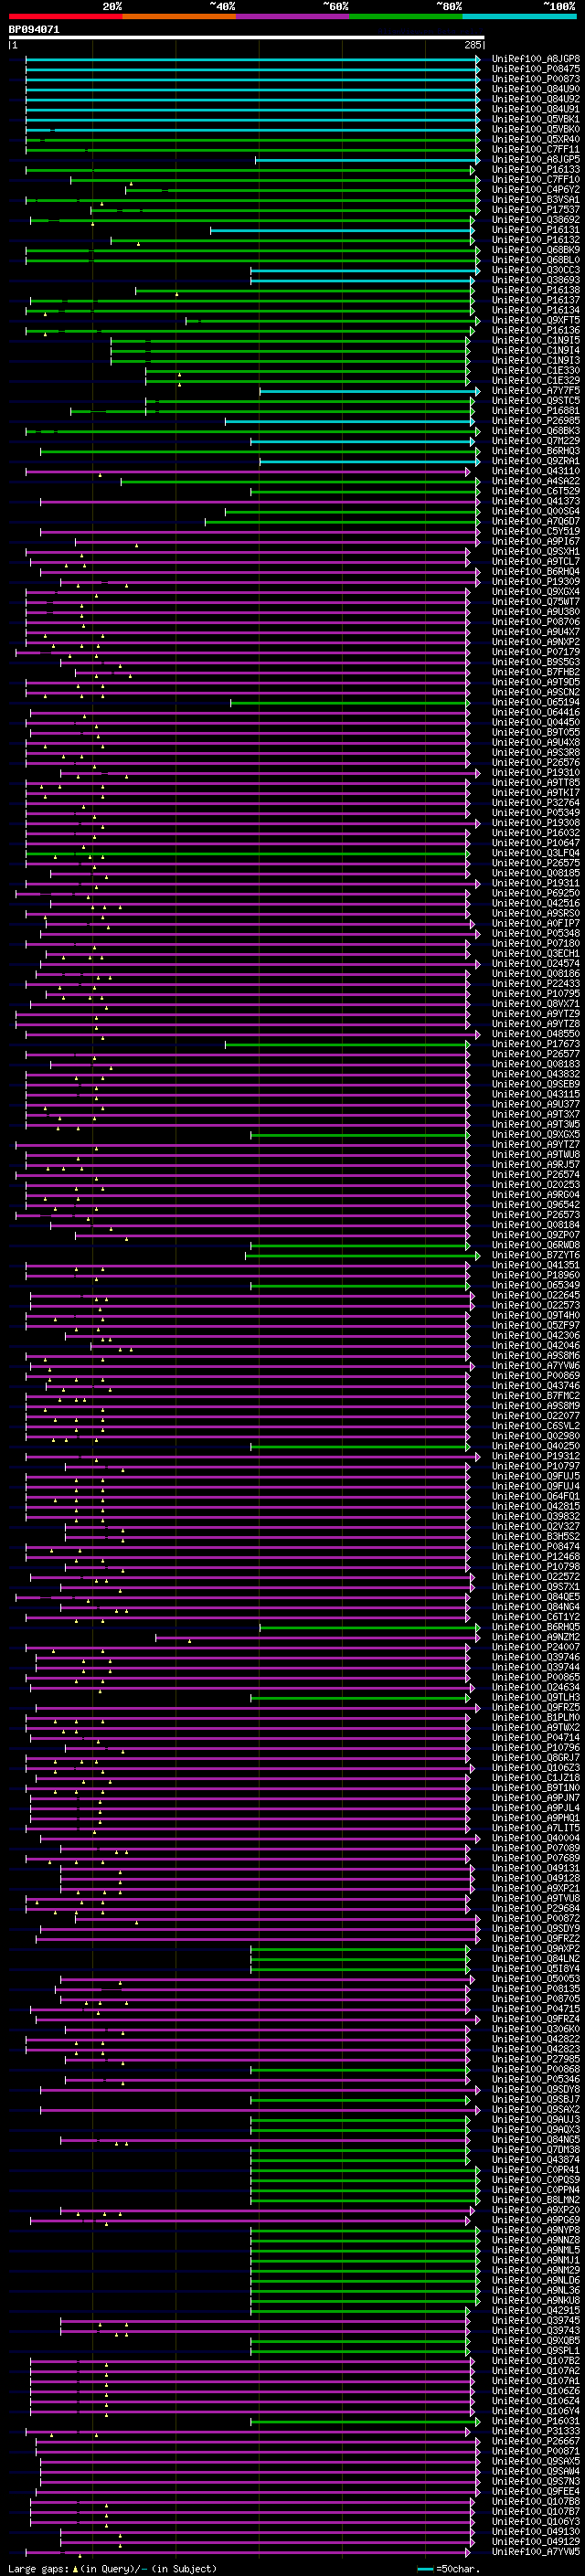
Task: Open the UniRef100_Q38692 entry label
Action: [535, 220]
